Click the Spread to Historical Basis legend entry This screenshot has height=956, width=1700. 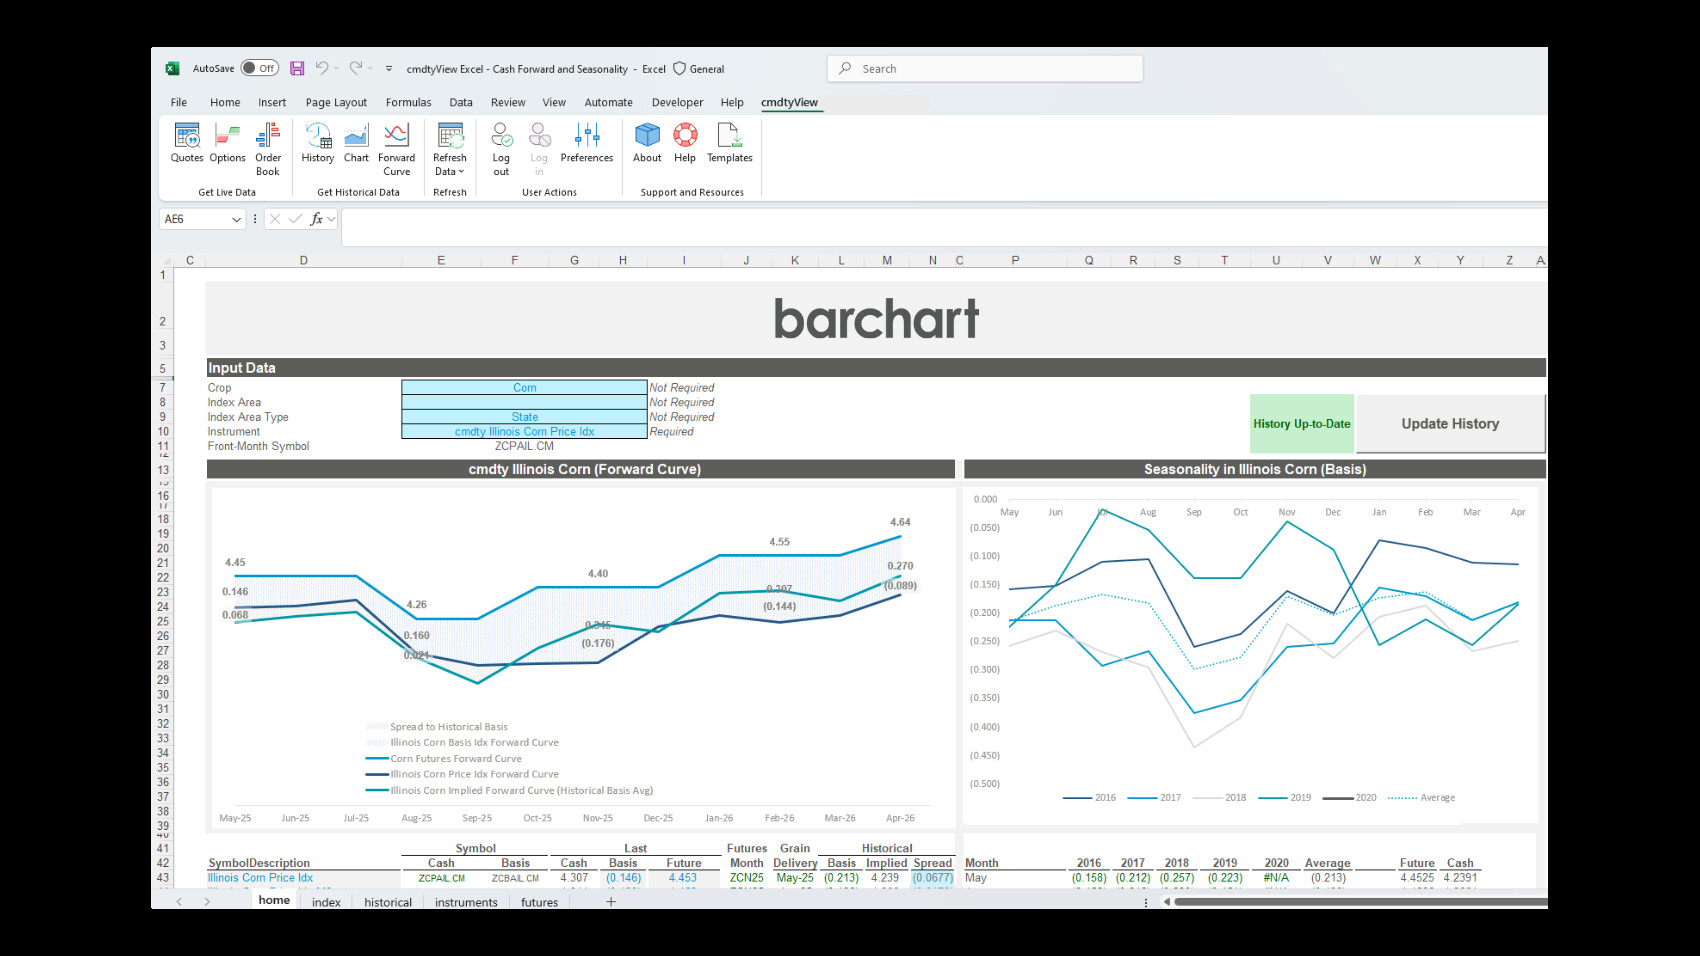(x=437, y=727)
